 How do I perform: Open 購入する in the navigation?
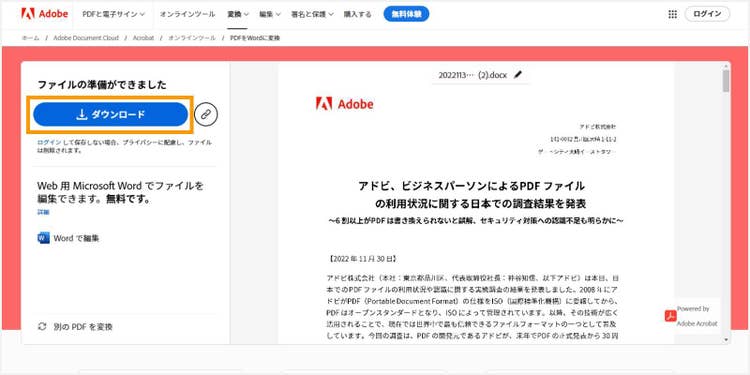[x=357, y=14]
